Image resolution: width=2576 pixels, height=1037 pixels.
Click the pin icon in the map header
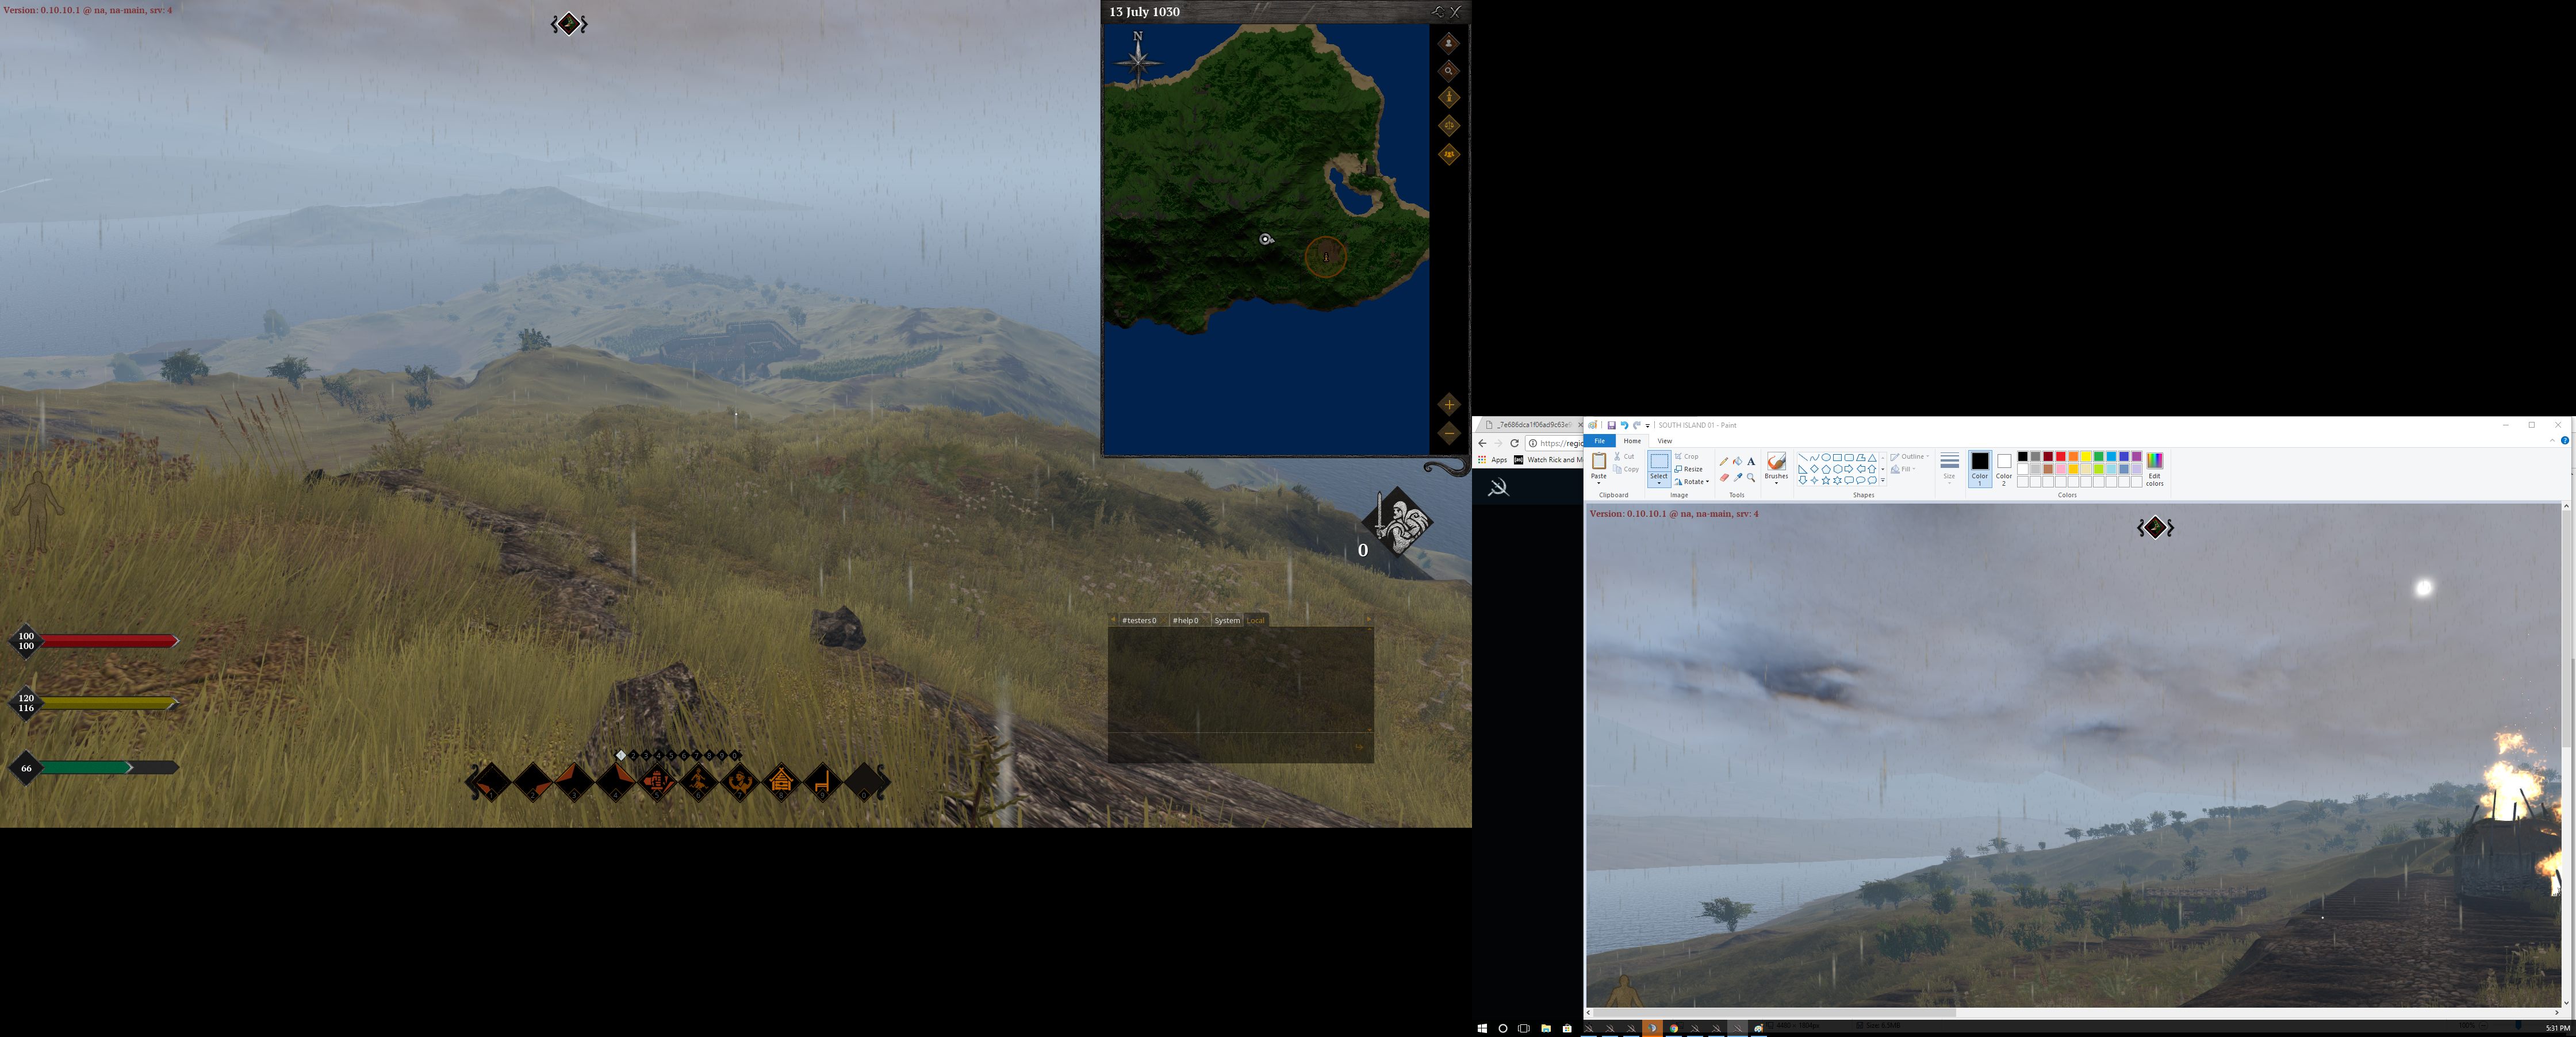(x=1438, y=12)
